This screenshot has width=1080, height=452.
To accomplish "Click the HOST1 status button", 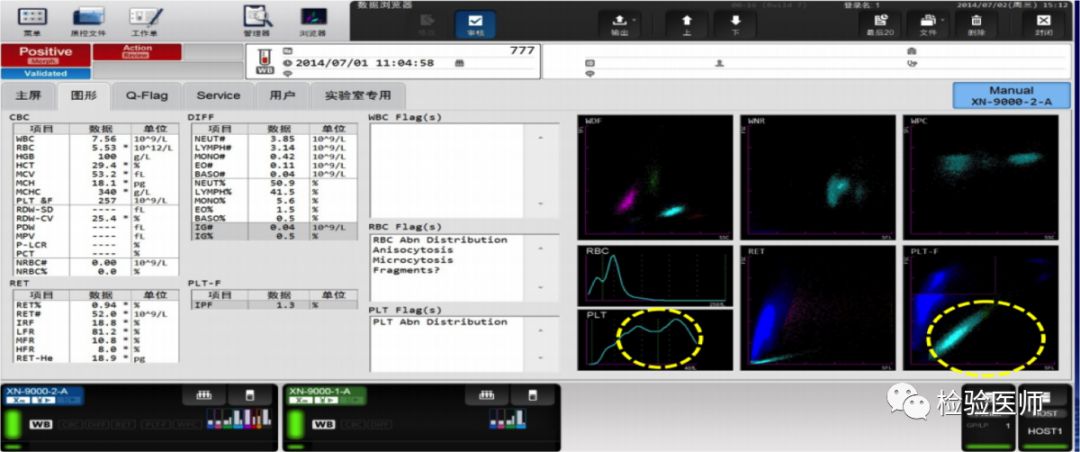I will (x=1043, y=429).
